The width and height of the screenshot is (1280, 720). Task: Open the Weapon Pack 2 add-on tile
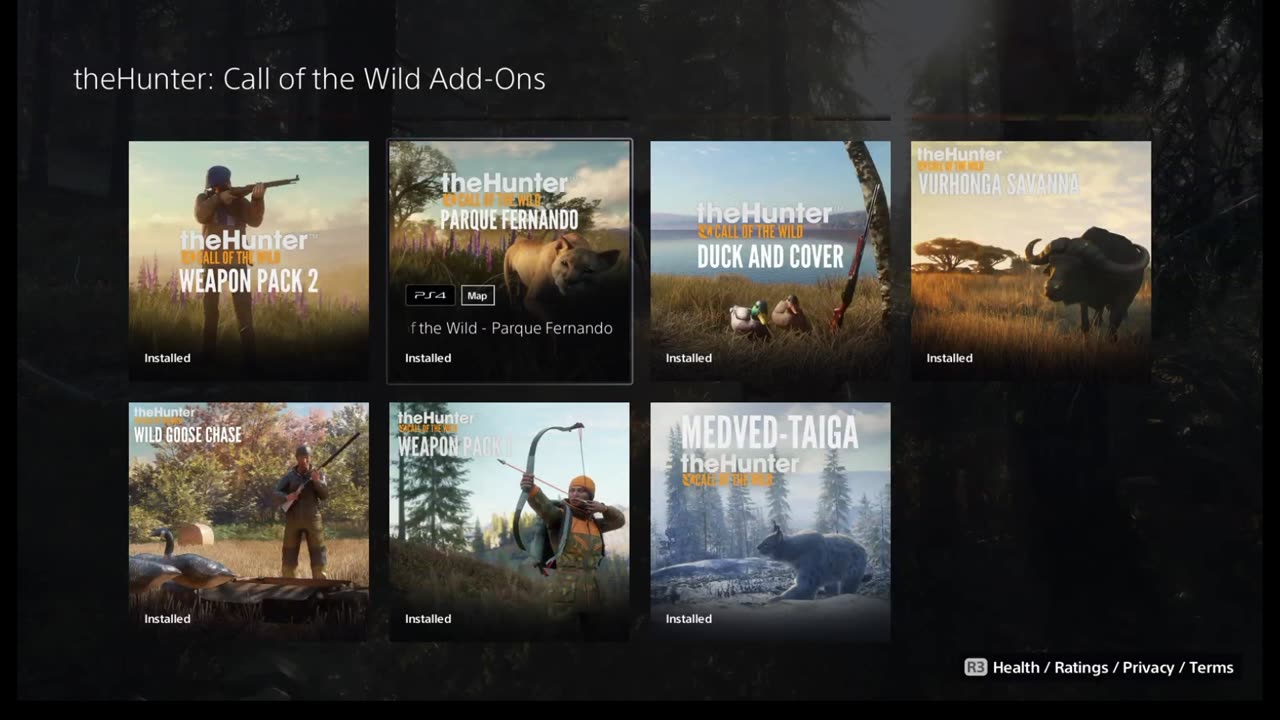coord(249,261)
